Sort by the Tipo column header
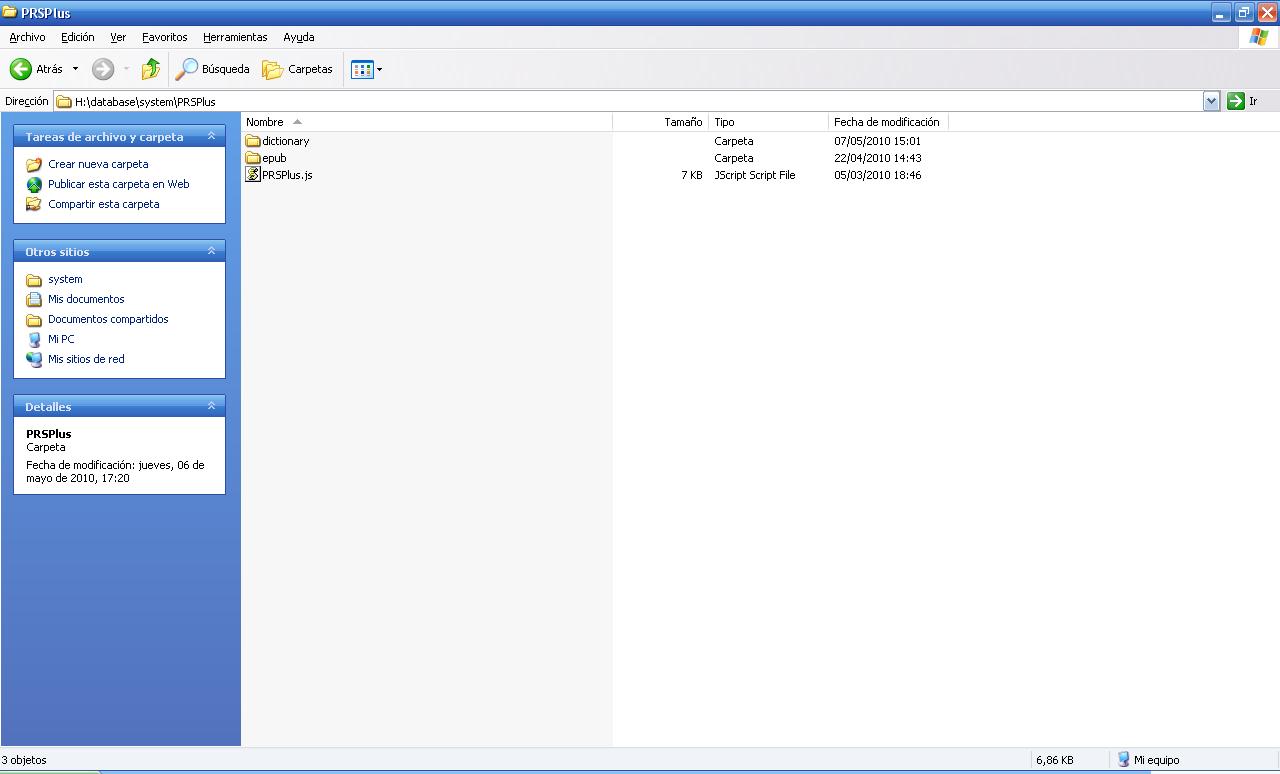Screen dimensions: 1280x774 click(x=768, y=122)
